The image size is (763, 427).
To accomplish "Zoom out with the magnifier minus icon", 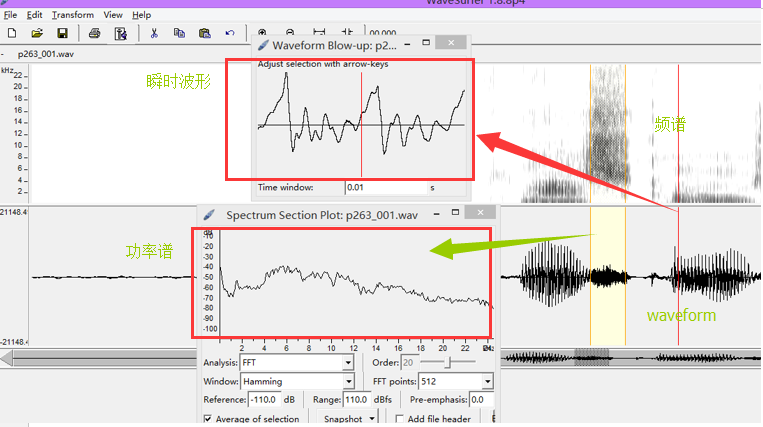I will [x=290, y=33].
